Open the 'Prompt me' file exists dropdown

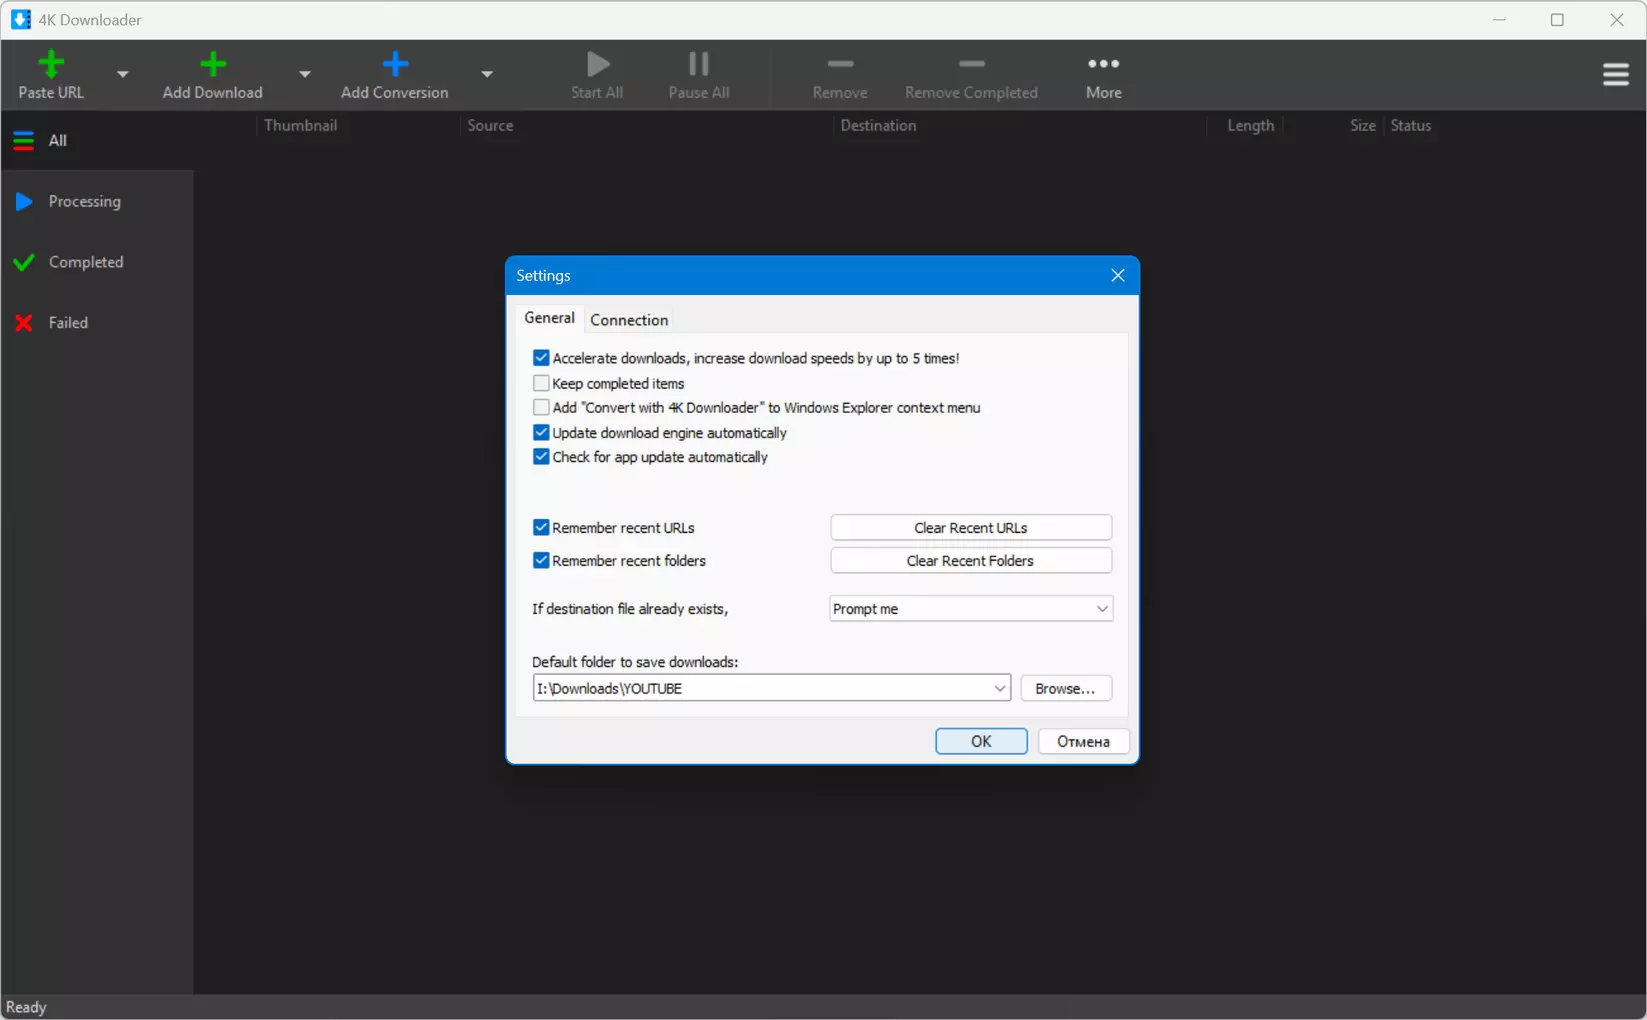coord(971,609)
